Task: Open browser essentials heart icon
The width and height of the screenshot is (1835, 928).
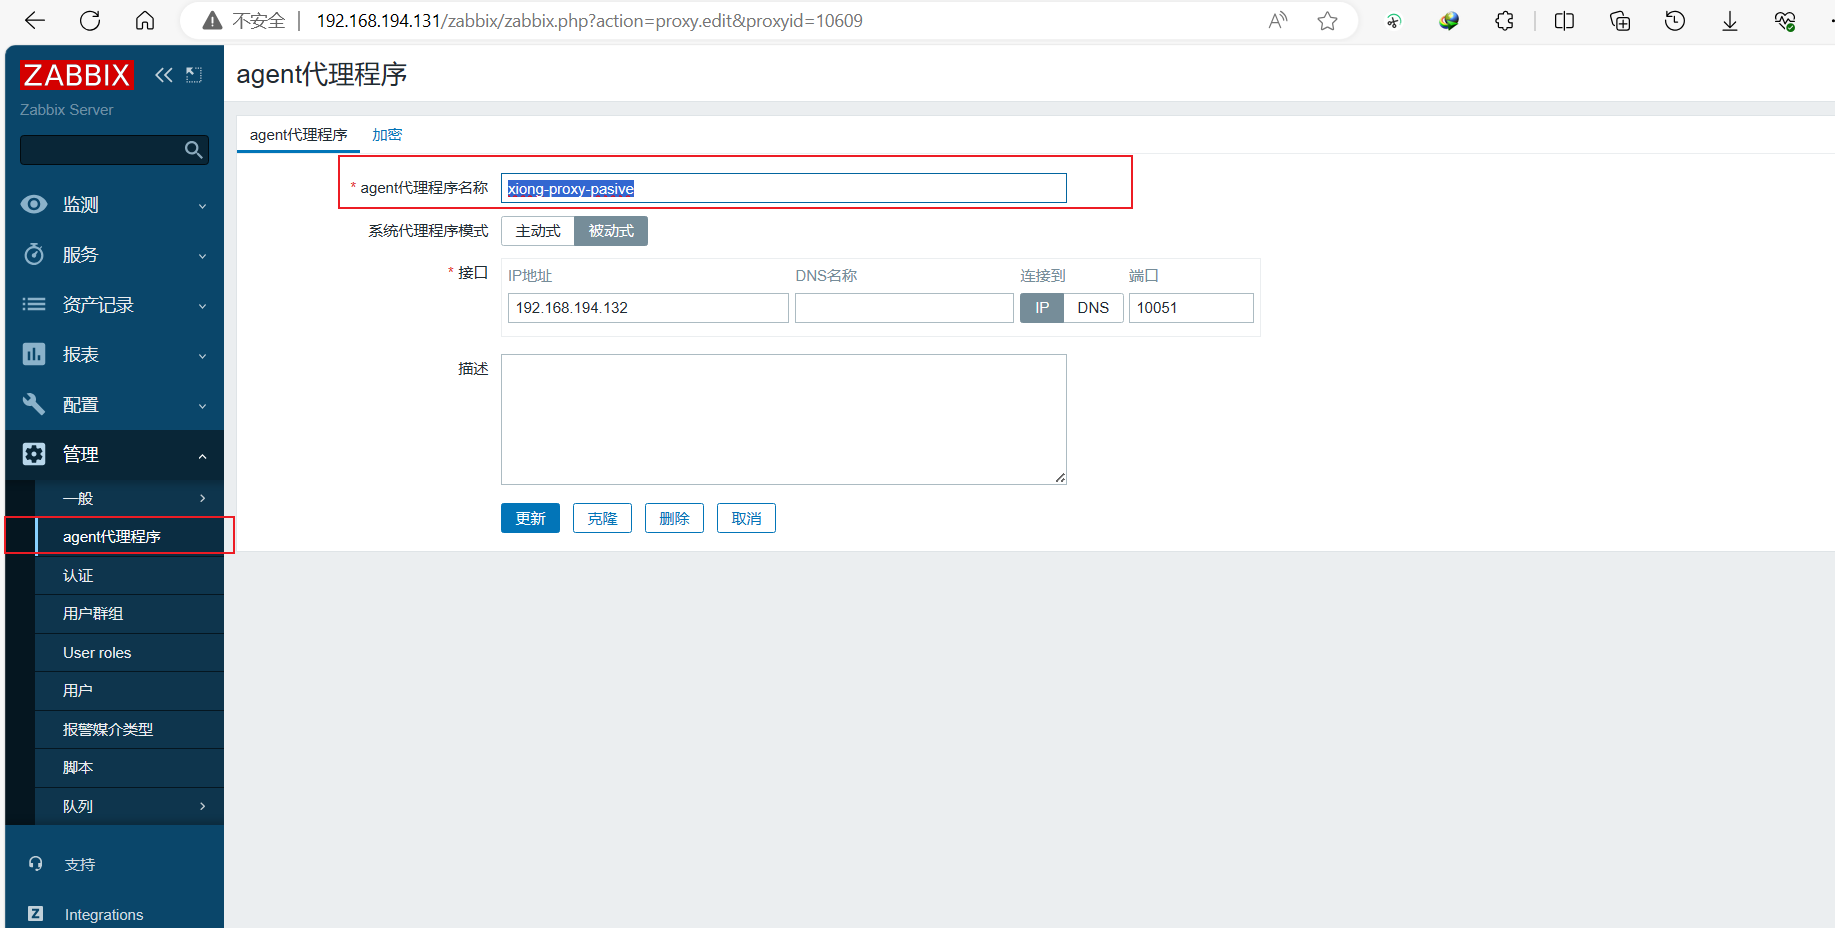Action: click(1785, 21)
